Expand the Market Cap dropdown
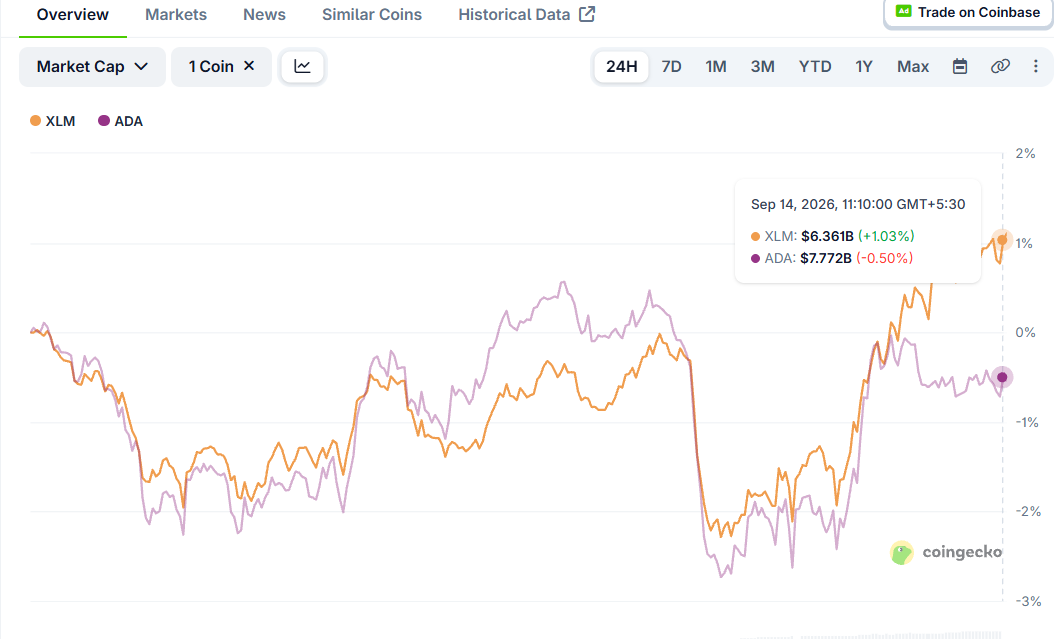The width and height of the screenshot is (1063, 639). point(92,66)
